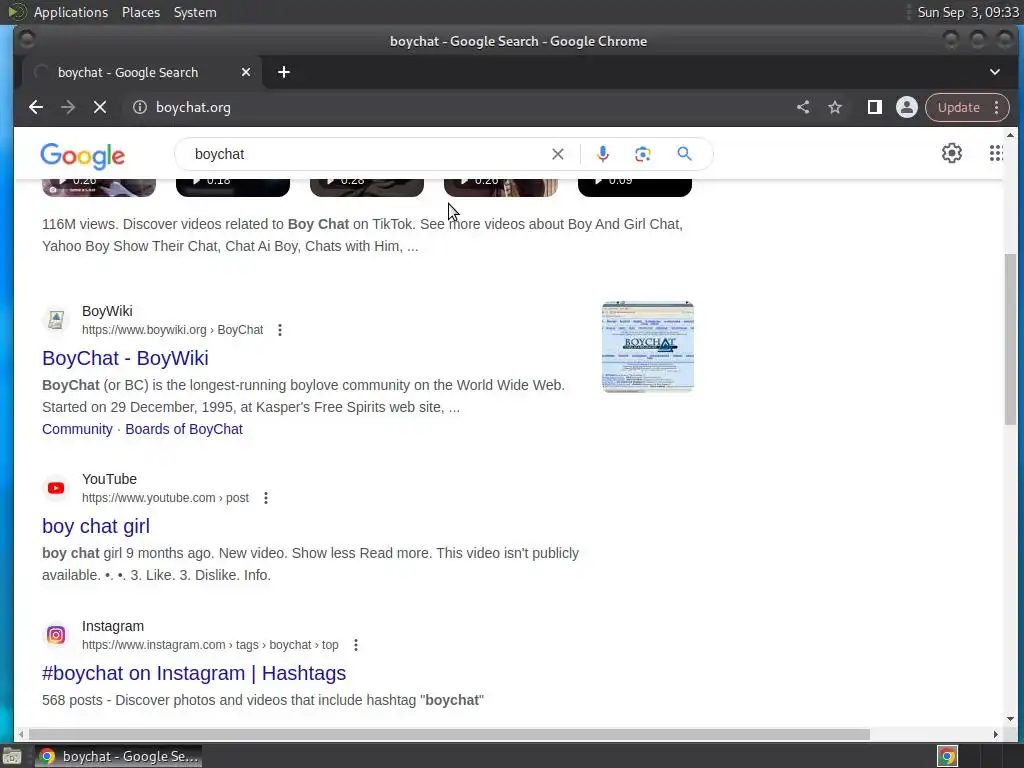
Task: Share this page via the share icon
Action: [x=803, y=107]
